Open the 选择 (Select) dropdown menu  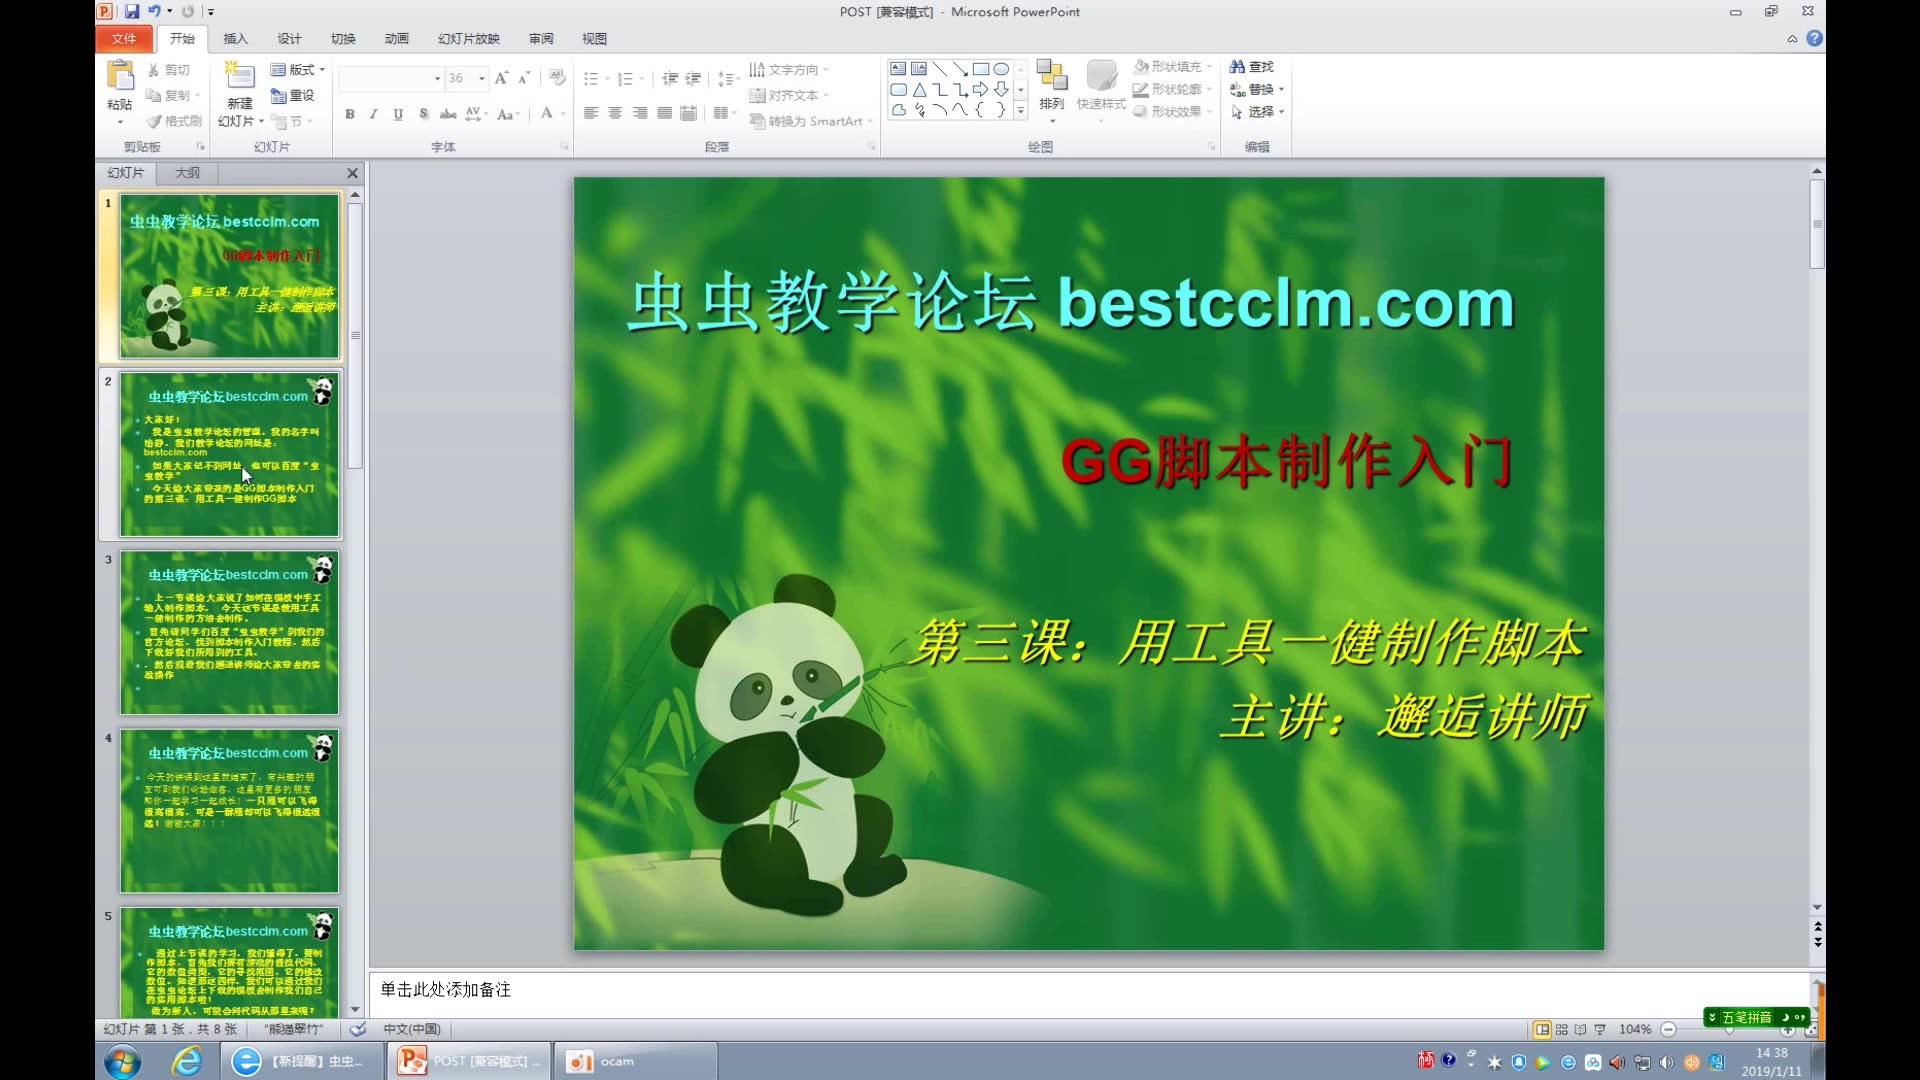click(x=1258, y=112)
